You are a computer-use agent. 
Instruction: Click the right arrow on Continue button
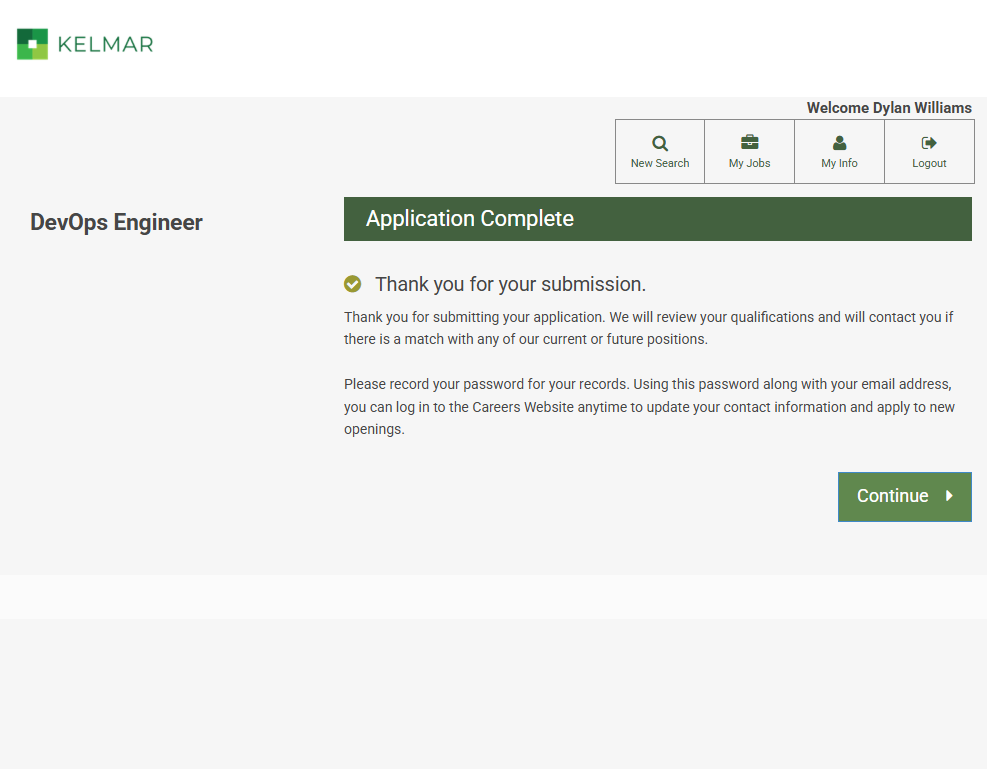[x=949, y=496]
